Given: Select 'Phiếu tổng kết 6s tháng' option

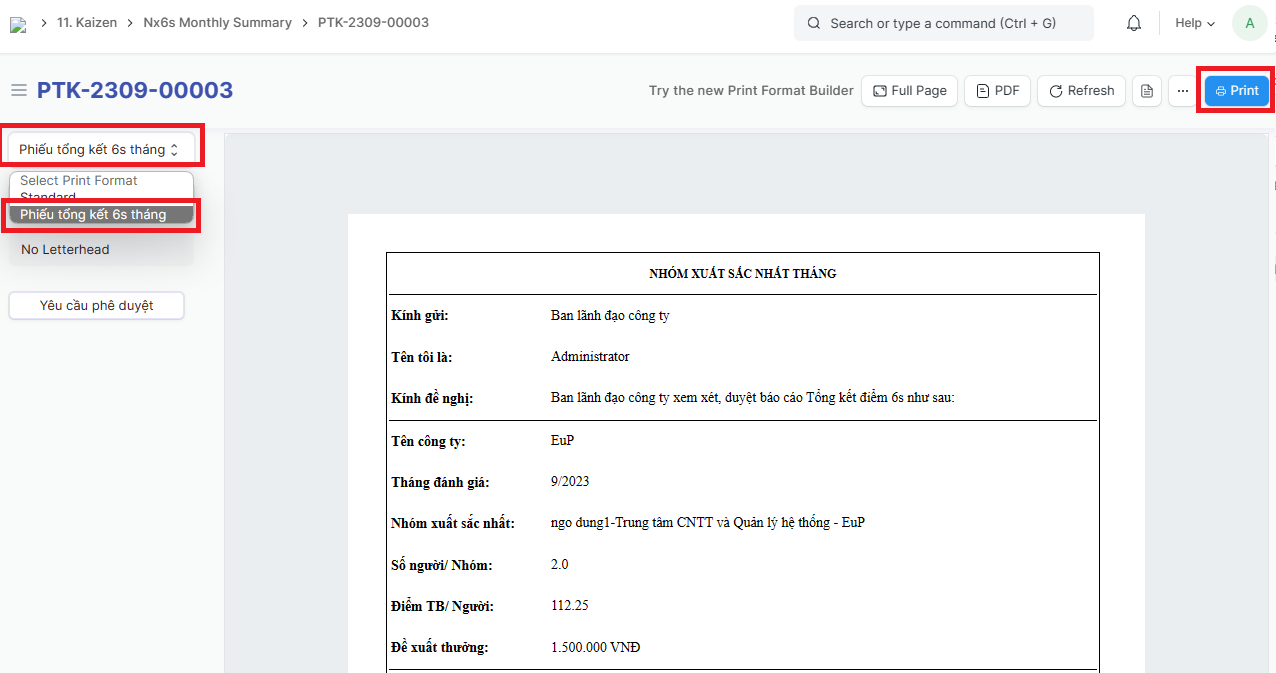Looking at the screenshot, I should [x=99, y=215].
